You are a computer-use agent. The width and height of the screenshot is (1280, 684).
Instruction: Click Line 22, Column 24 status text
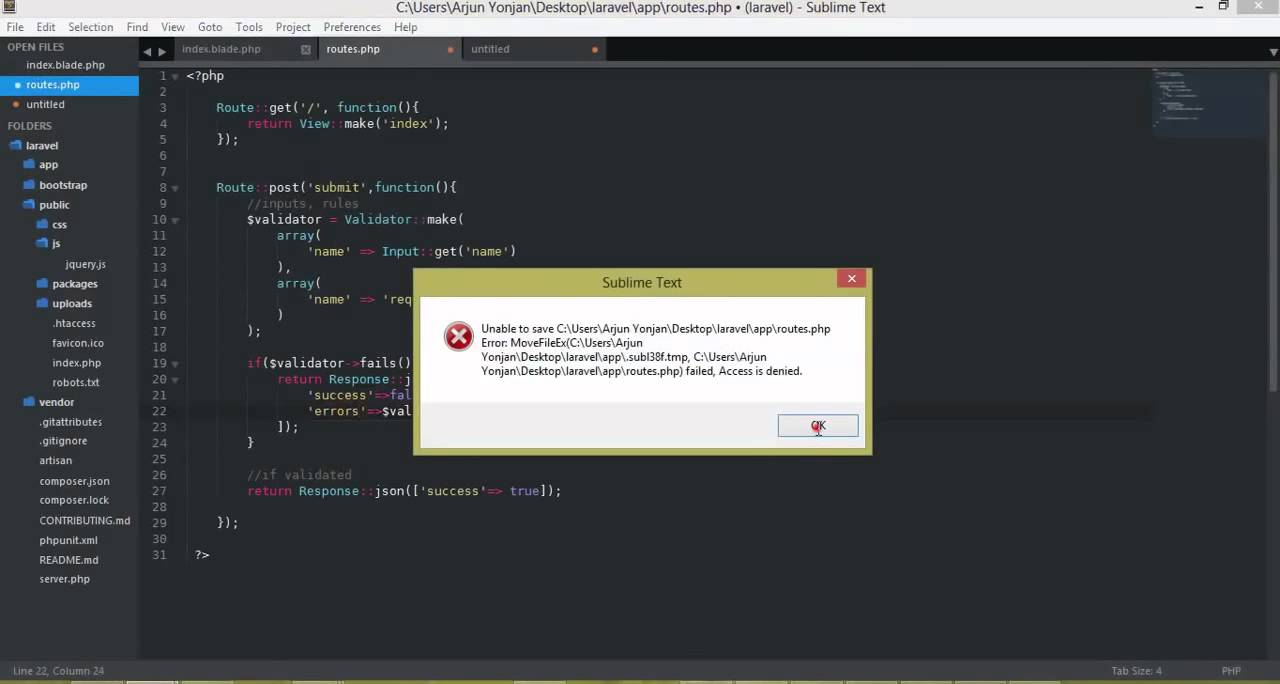pos(58,671)
